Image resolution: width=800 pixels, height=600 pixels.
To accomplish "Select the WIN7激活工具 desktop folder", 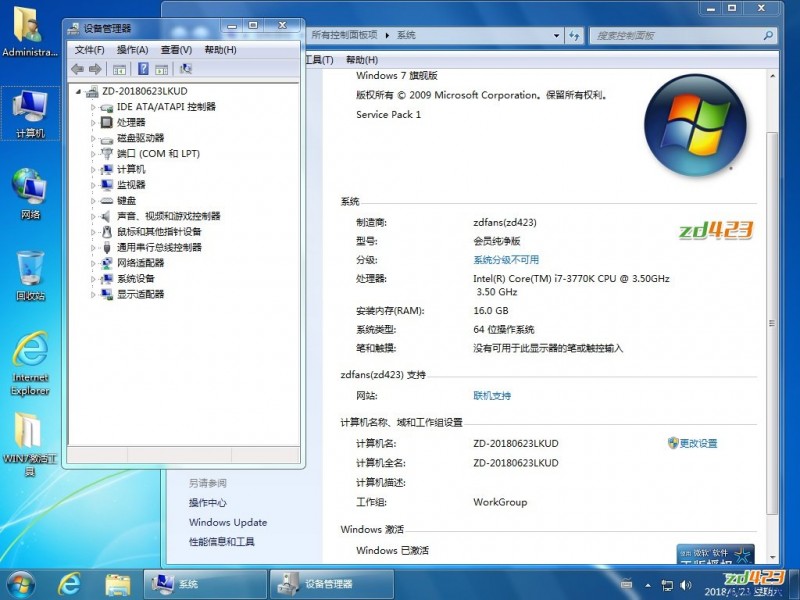I will click(30, 443).
